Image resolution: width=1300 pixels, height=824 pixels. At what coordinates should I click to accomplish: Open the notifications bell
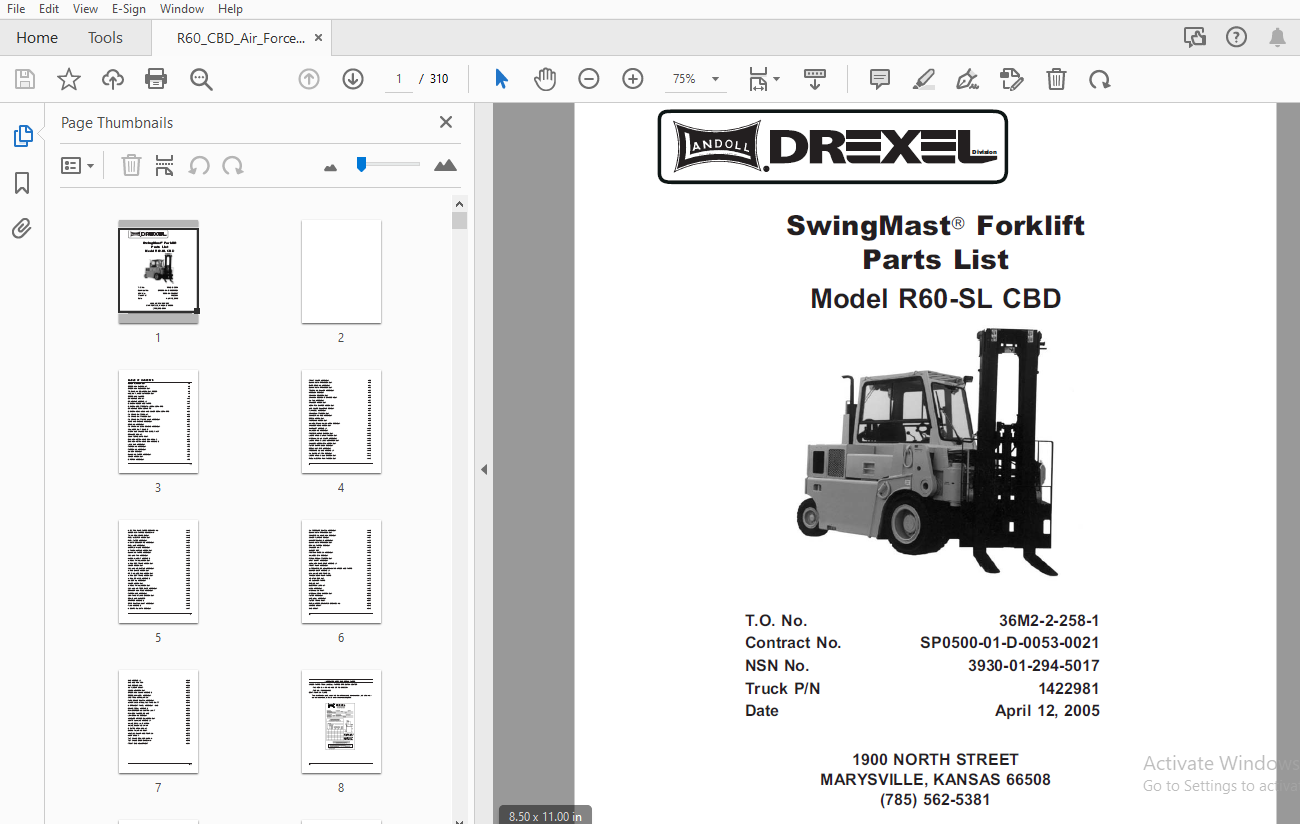[1277, 38]
